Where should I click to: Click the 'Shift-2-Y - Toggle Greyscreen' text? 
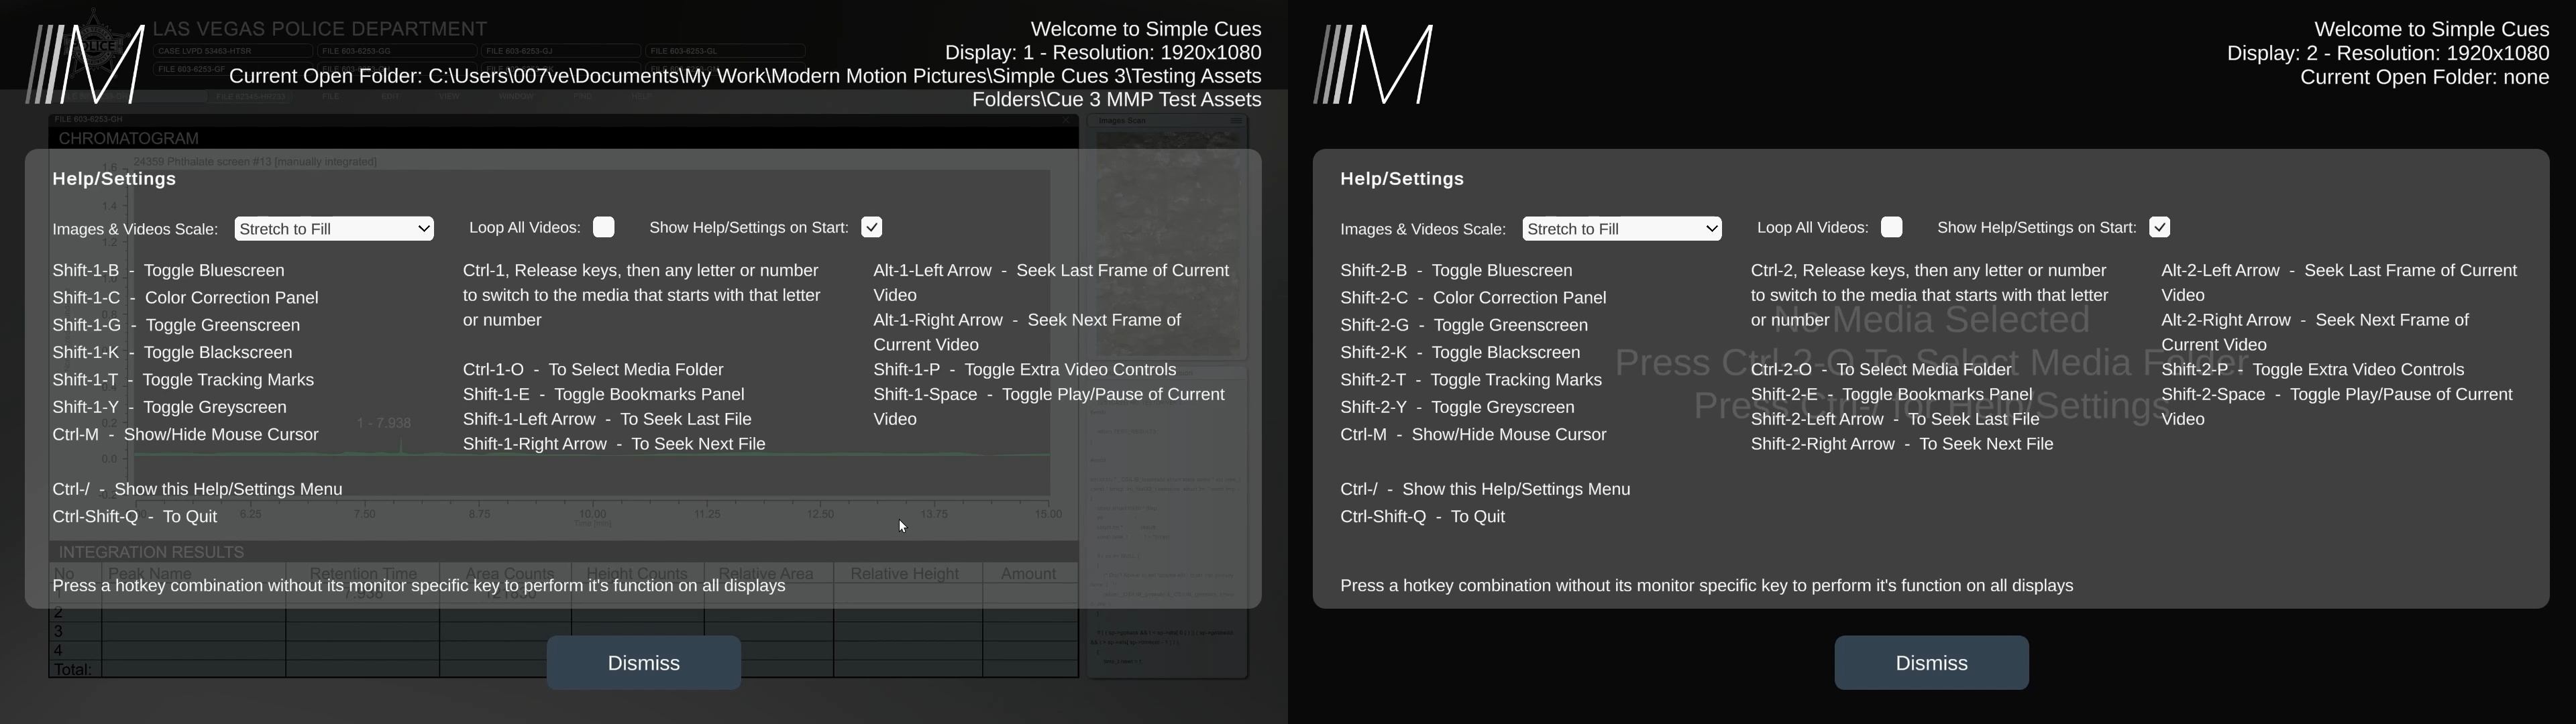(1458, 407)
